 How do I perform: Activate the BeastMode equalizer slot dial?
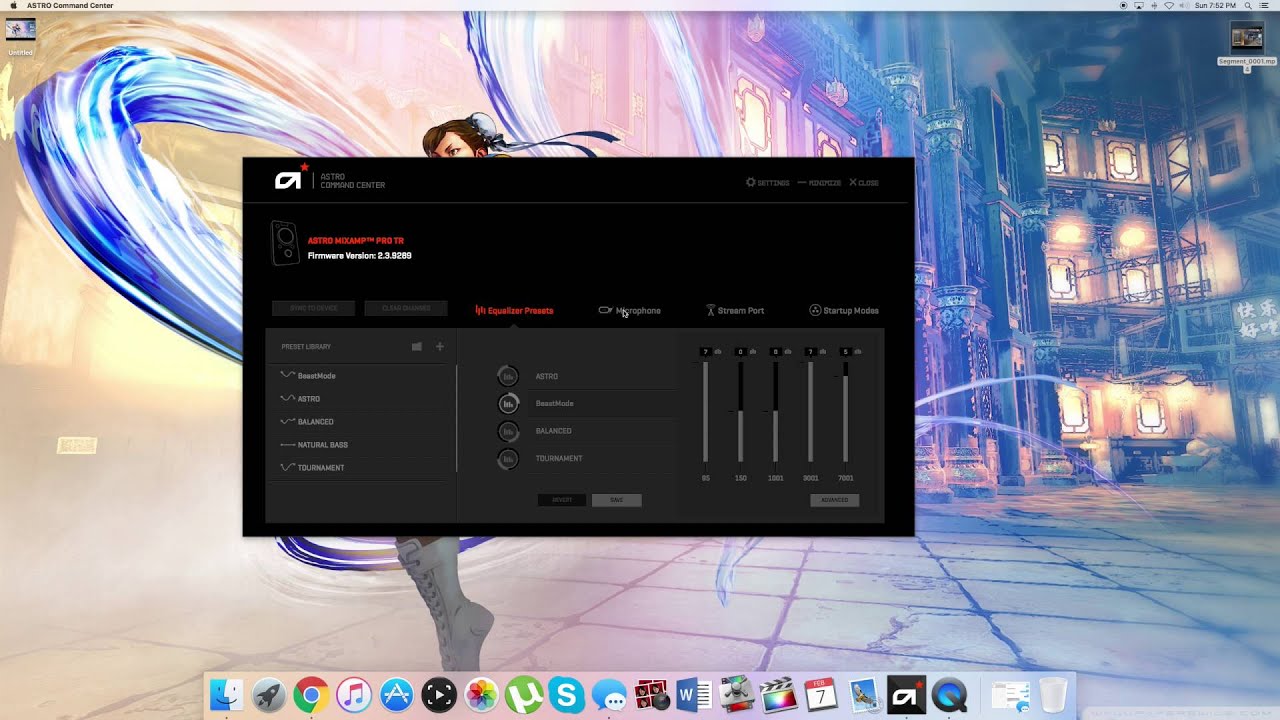[508, 404]
